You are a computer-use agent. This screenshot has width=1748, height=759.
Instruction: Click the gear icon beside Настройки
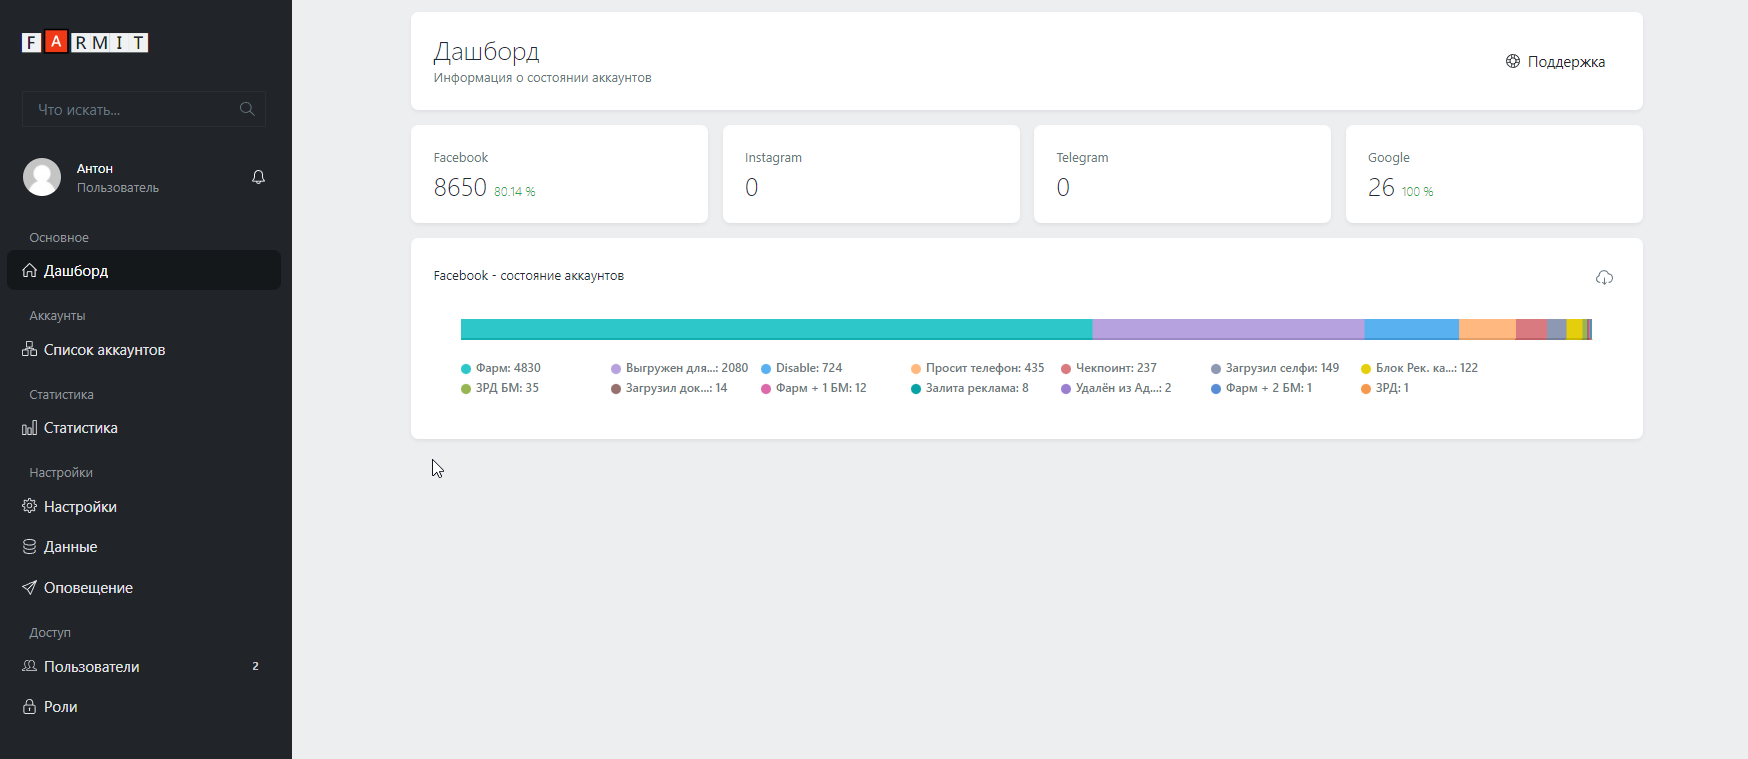(30, 506)
